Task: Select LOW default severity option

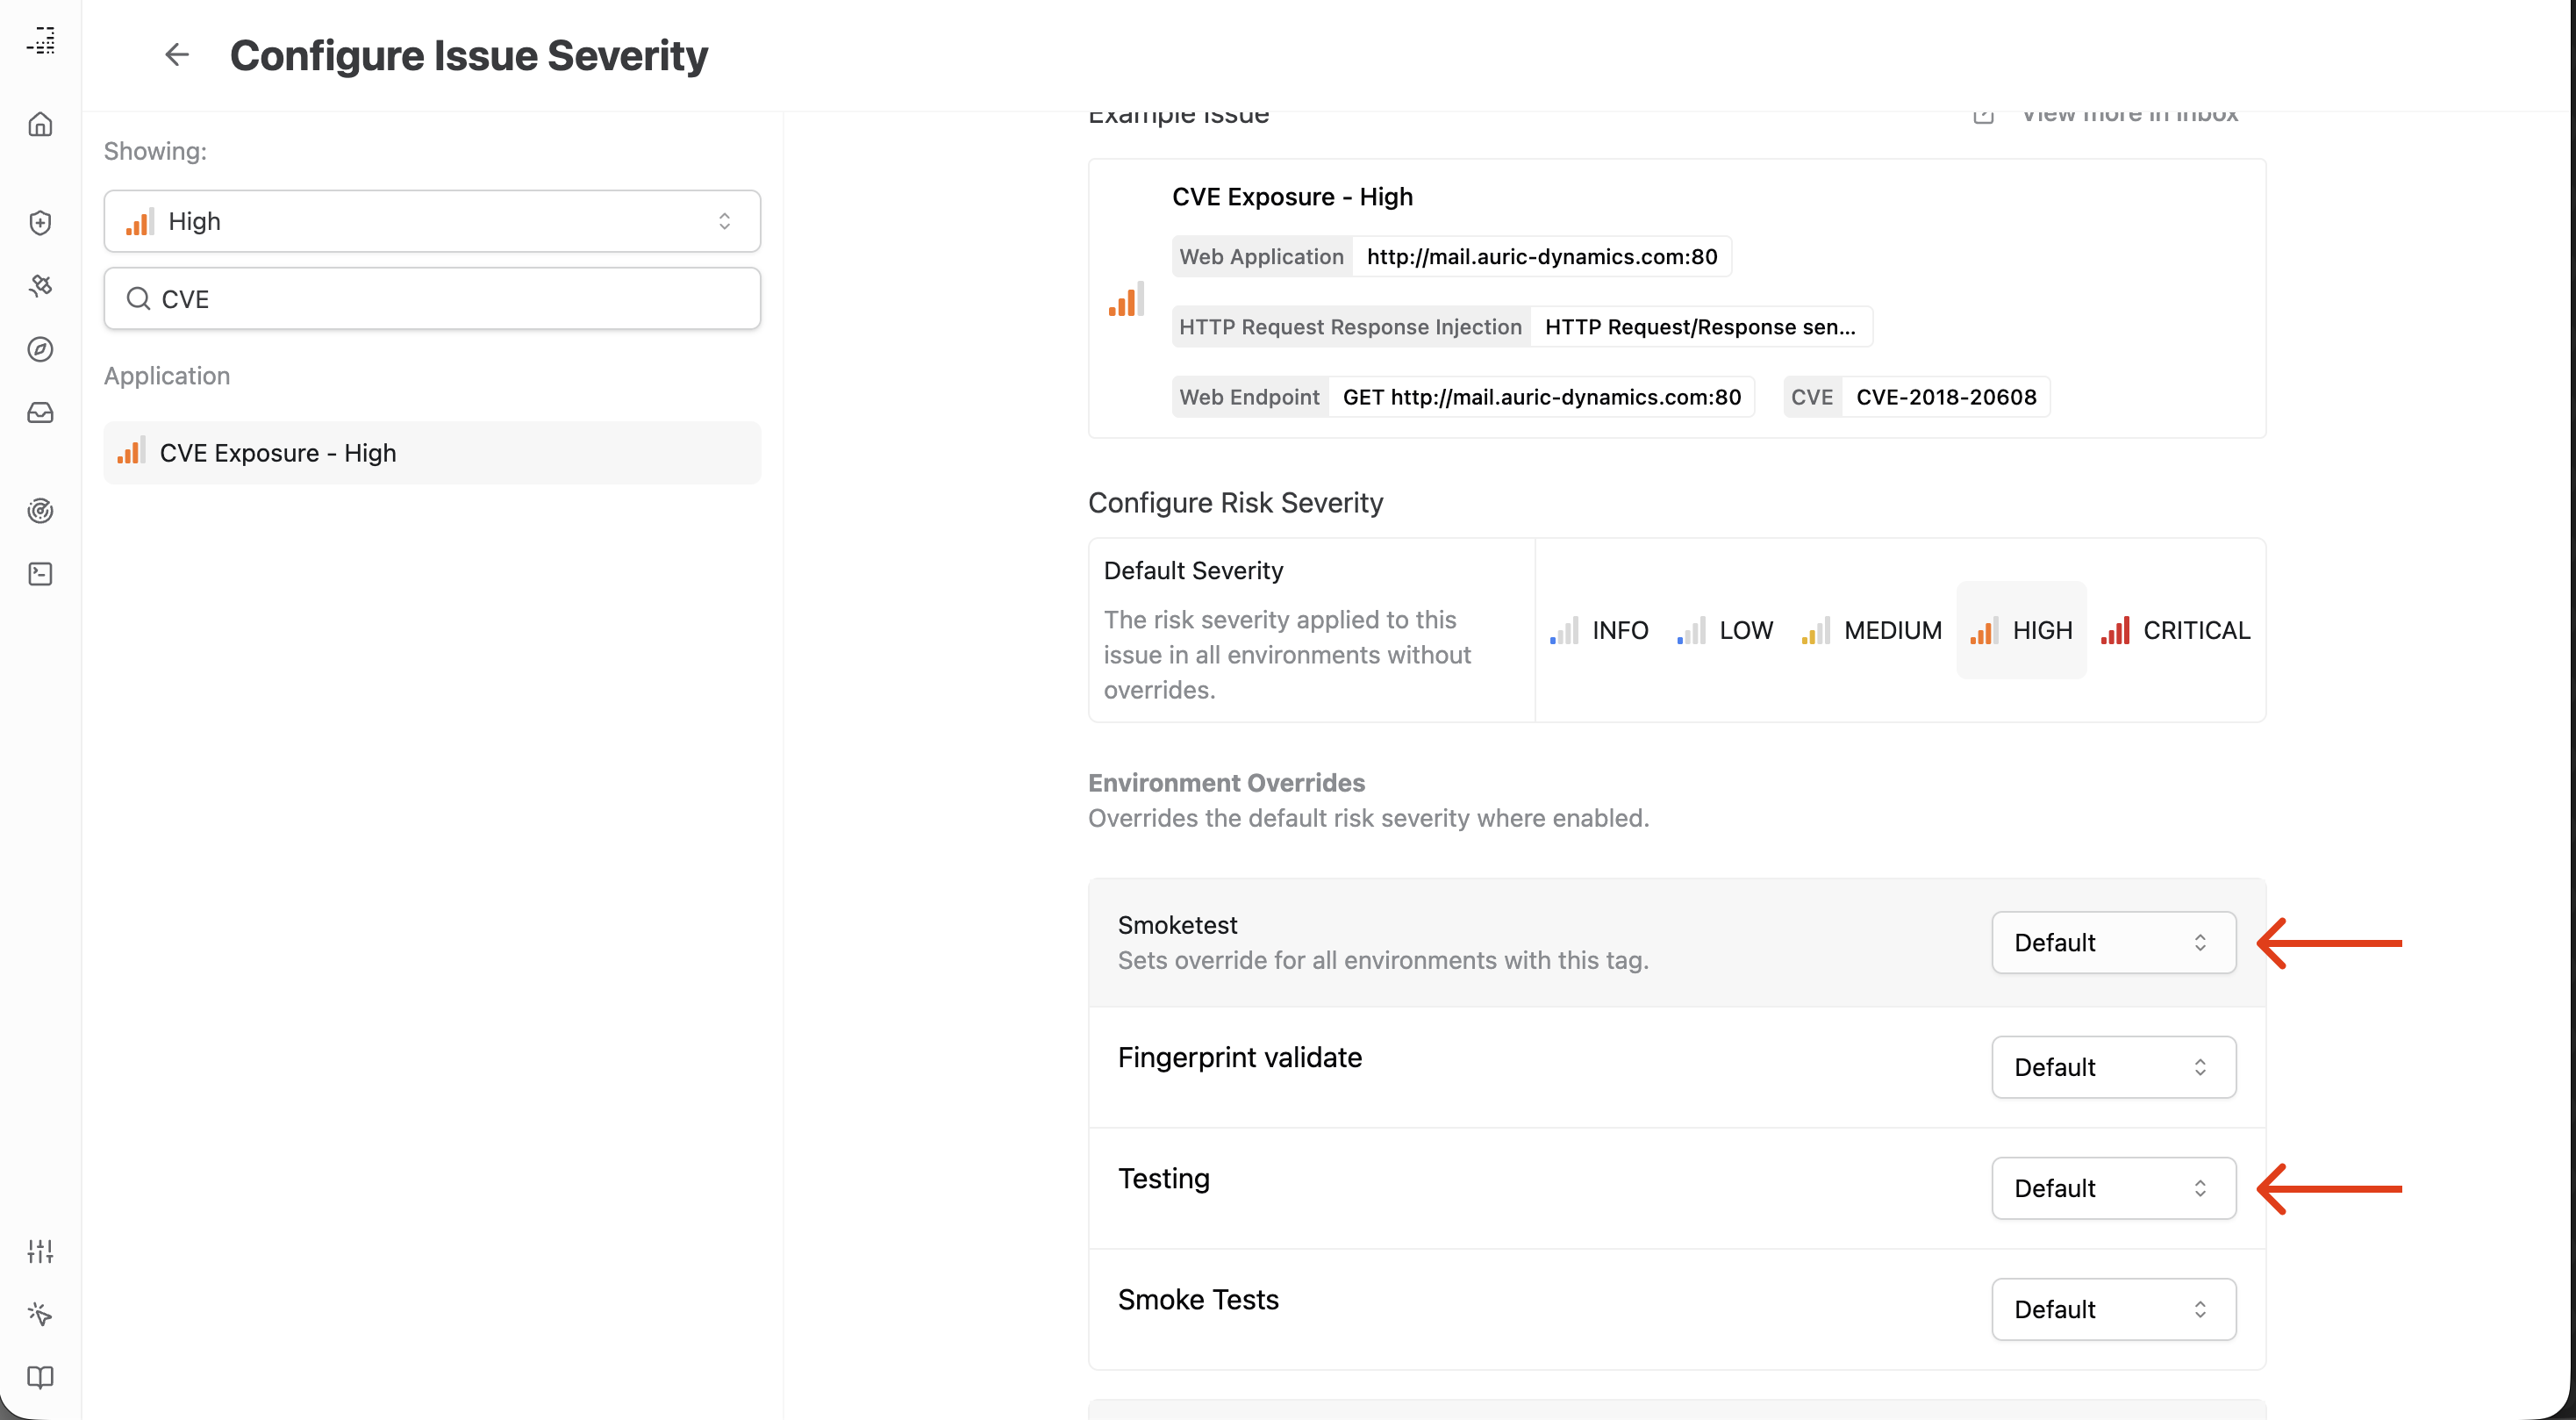Action: click(x=1726, y=630)
